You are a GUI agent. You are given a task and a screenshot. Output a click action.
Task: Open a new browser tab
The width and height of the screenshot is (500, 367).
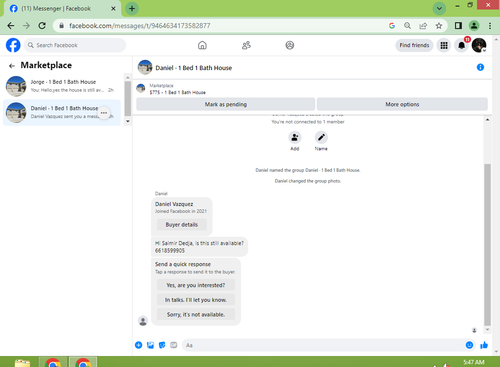tap(132, 9)
